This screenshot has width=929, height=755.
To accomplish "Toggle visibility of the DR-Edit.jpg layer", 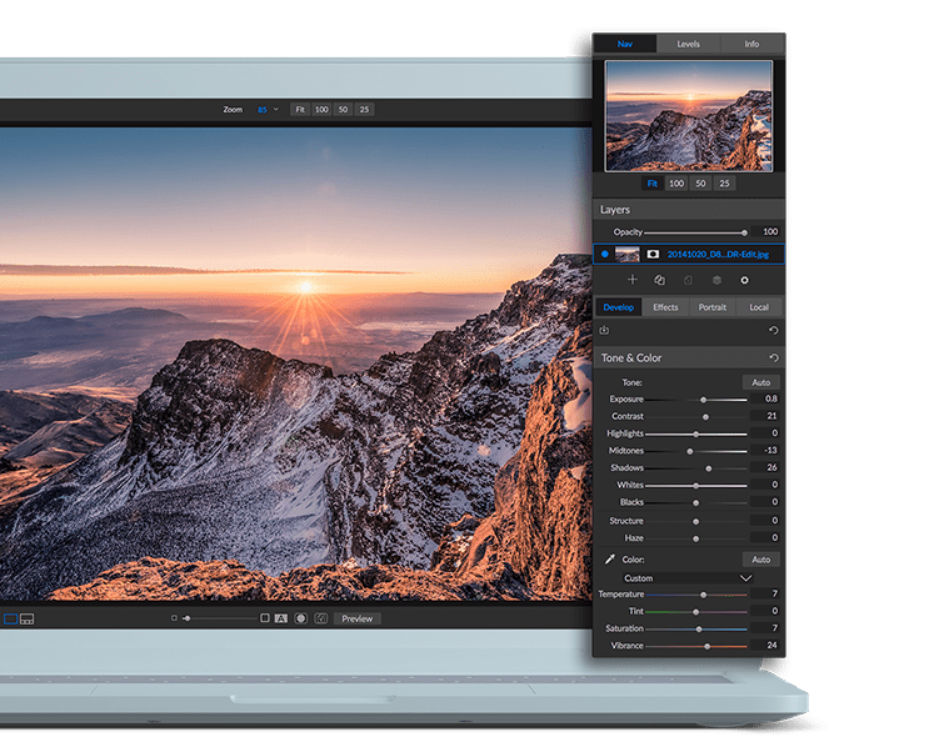I will [x=604, y=254].
